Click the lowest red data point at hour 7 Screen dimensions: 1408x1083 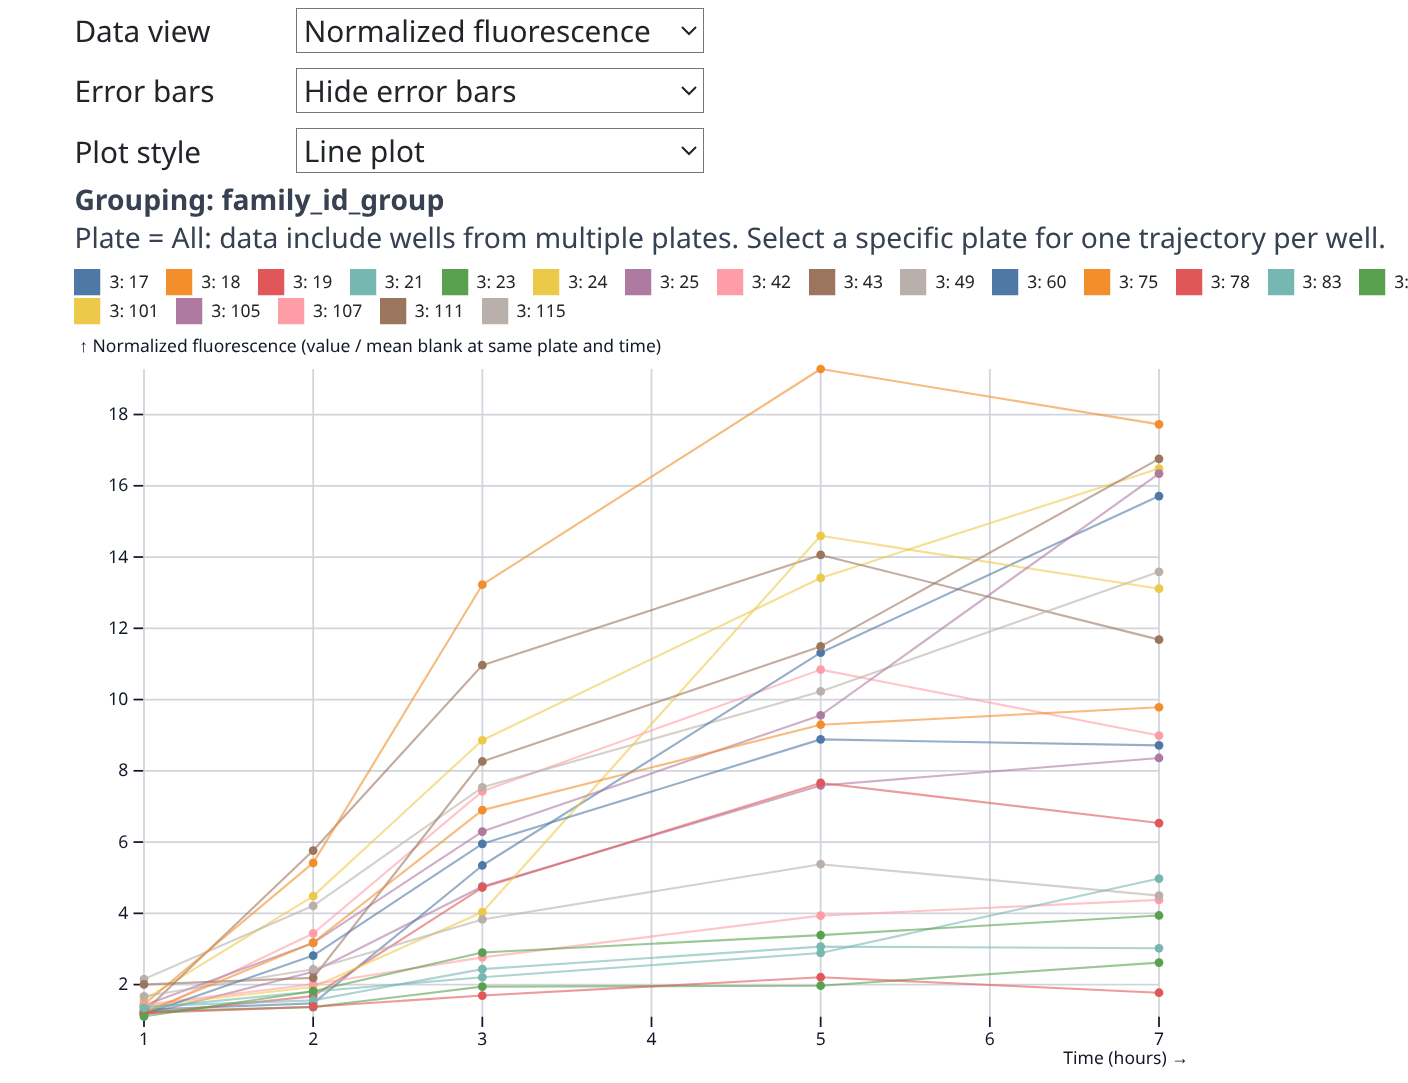(x=1159, y=992)
